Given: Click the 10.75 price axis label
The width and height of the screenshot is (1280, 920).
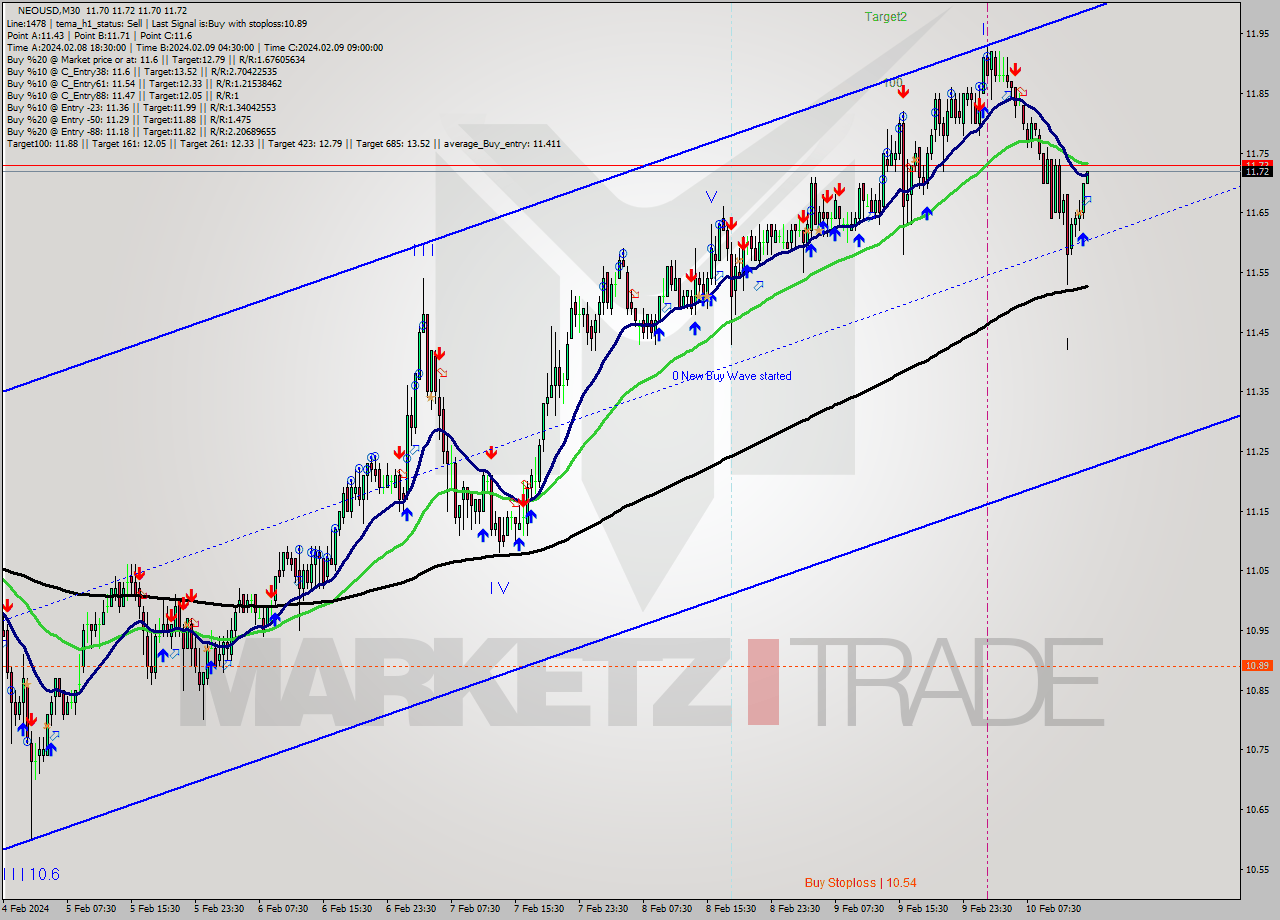Looking at the screenshot, I should (x=1257, y=750).
